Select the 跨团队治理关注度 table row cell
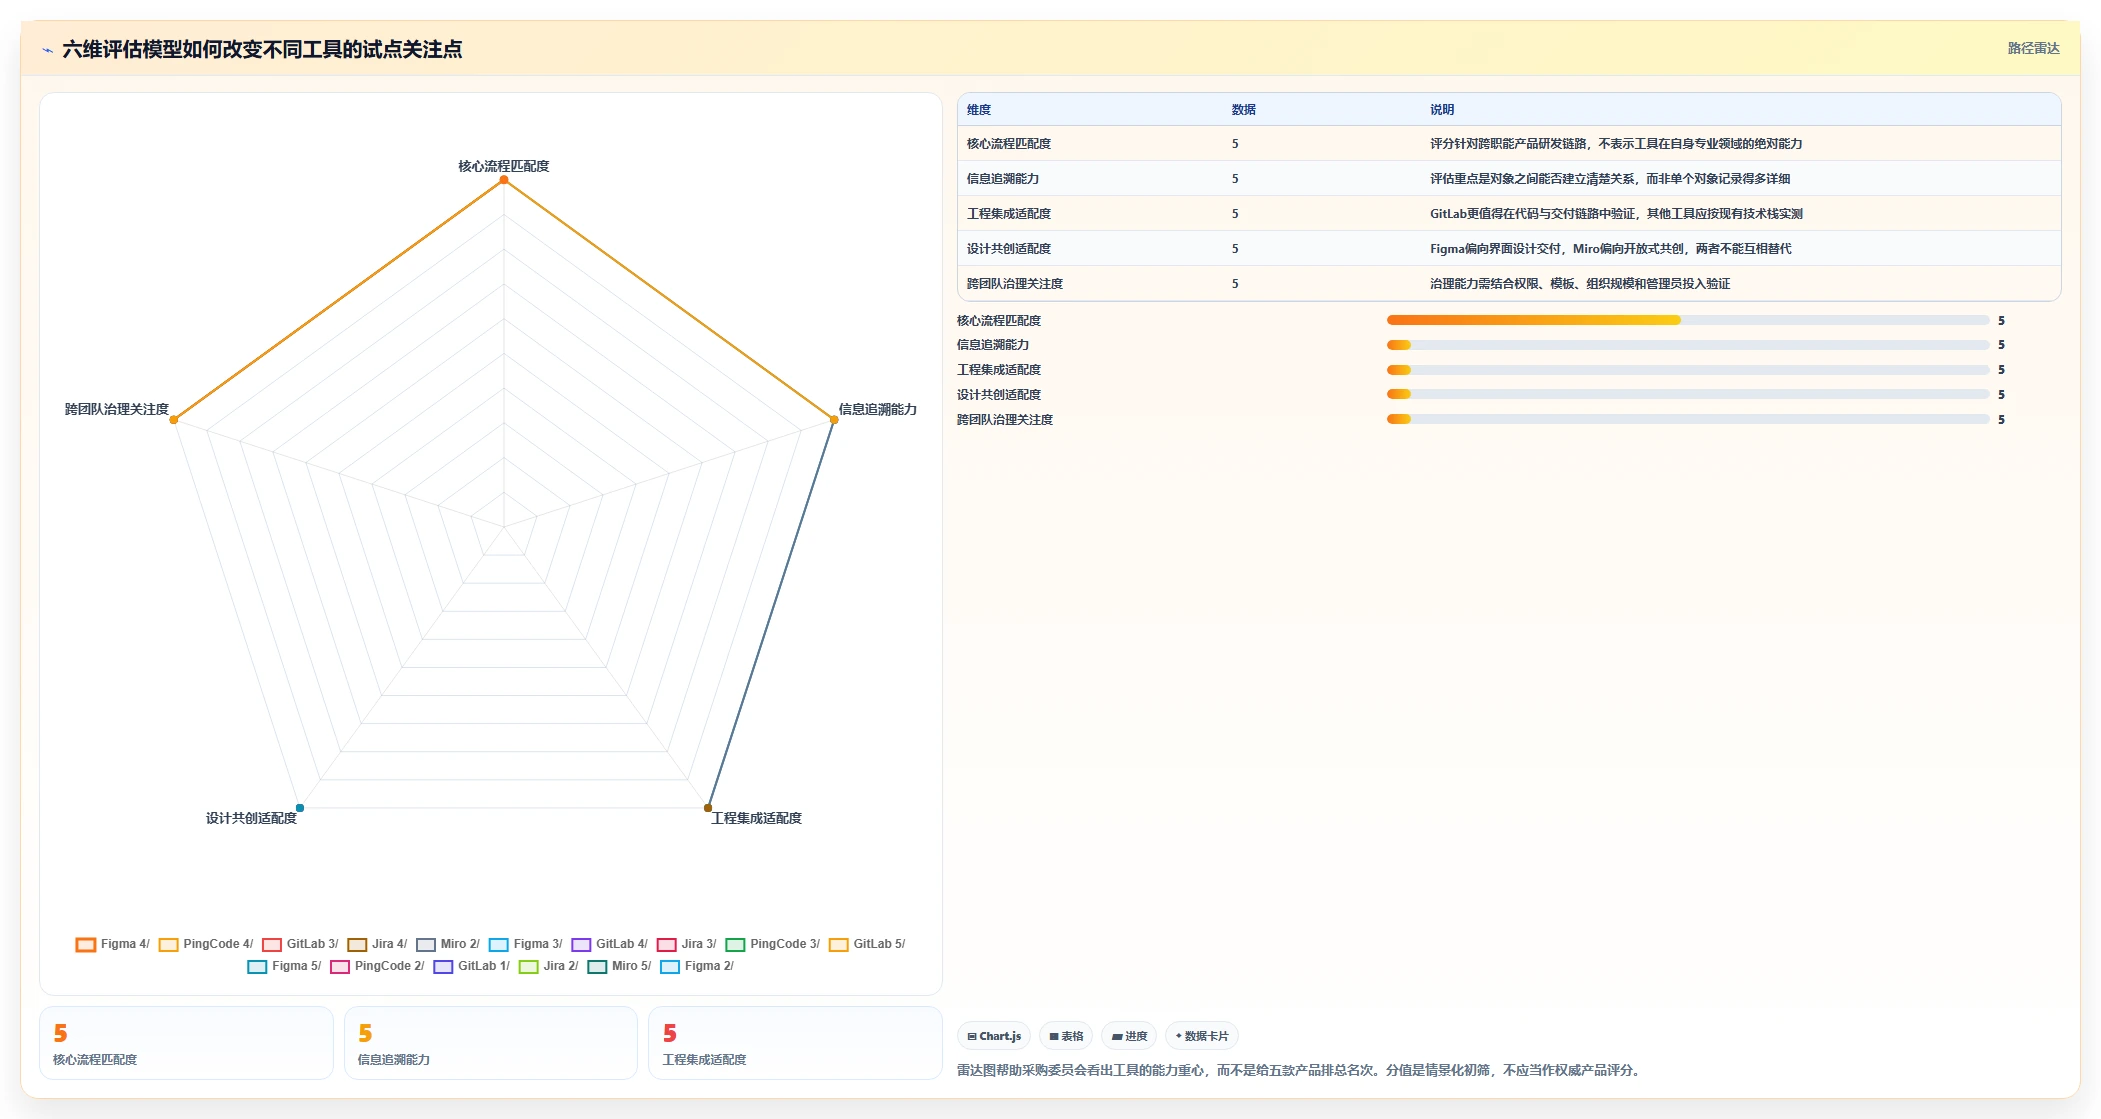This screenshot has height=1119, width=2101. (1015, 284)
